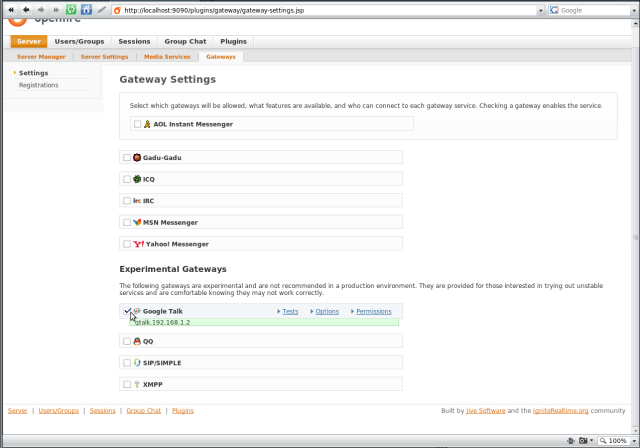The height and width of the screenshot is (448, 640).
Task: Click the footer Plugins link
Action: click(183, 410)
